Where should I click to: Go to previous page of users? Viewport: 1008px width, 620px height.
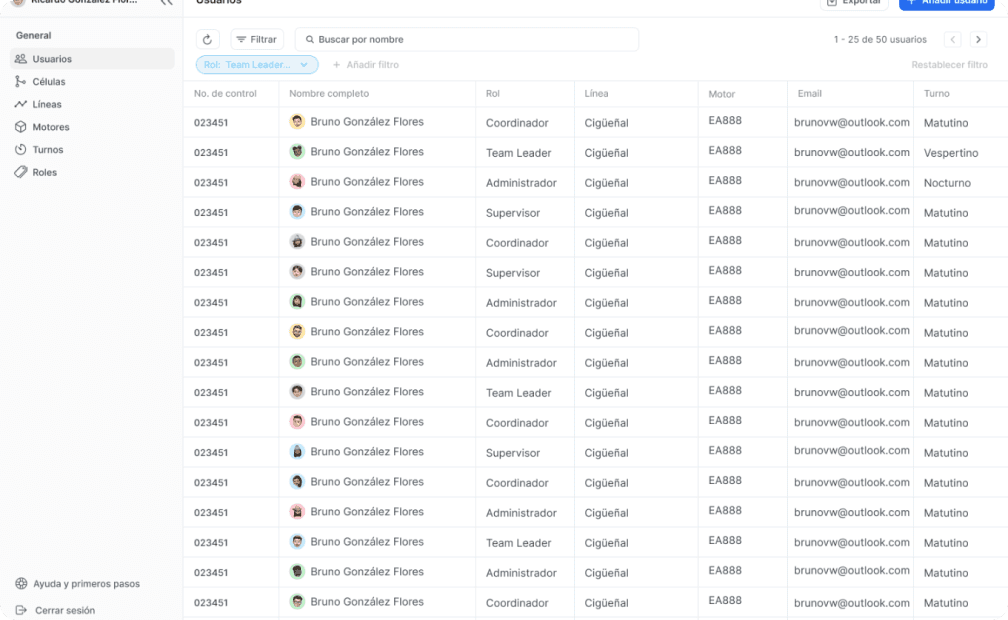coord(953,39)
